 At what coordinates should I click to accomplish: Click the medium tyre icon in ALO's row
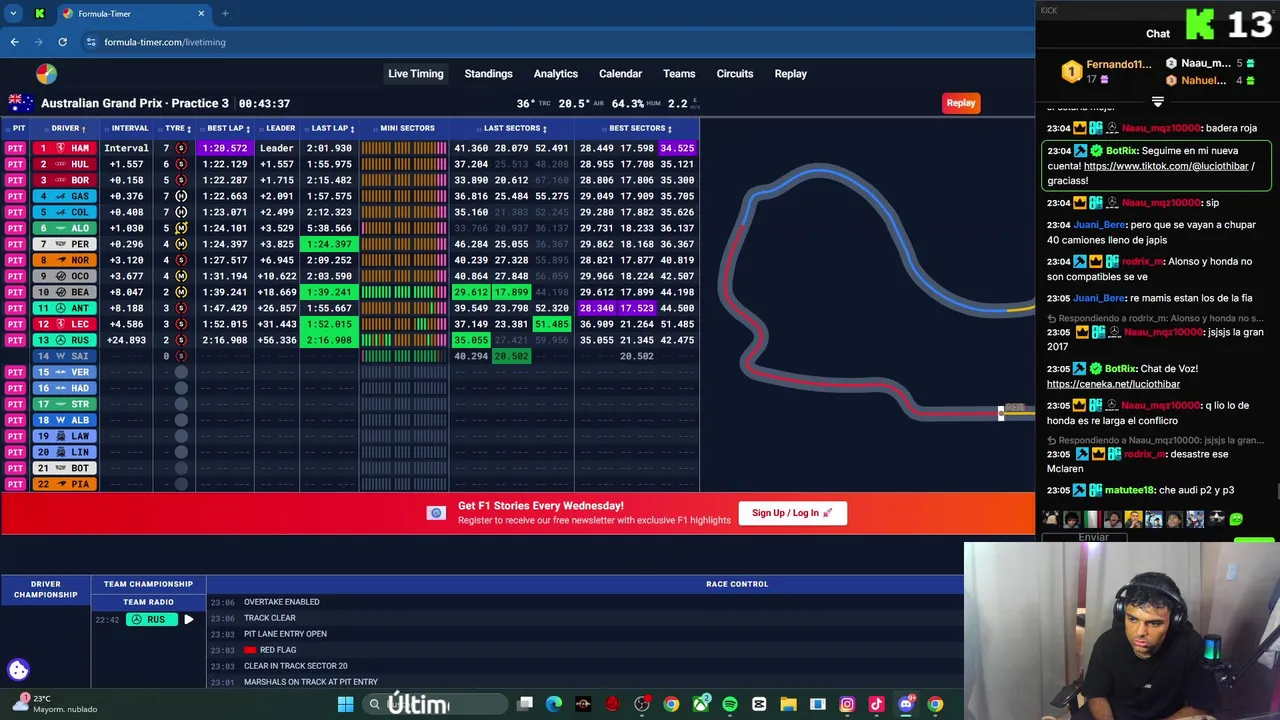click(181, 228)
